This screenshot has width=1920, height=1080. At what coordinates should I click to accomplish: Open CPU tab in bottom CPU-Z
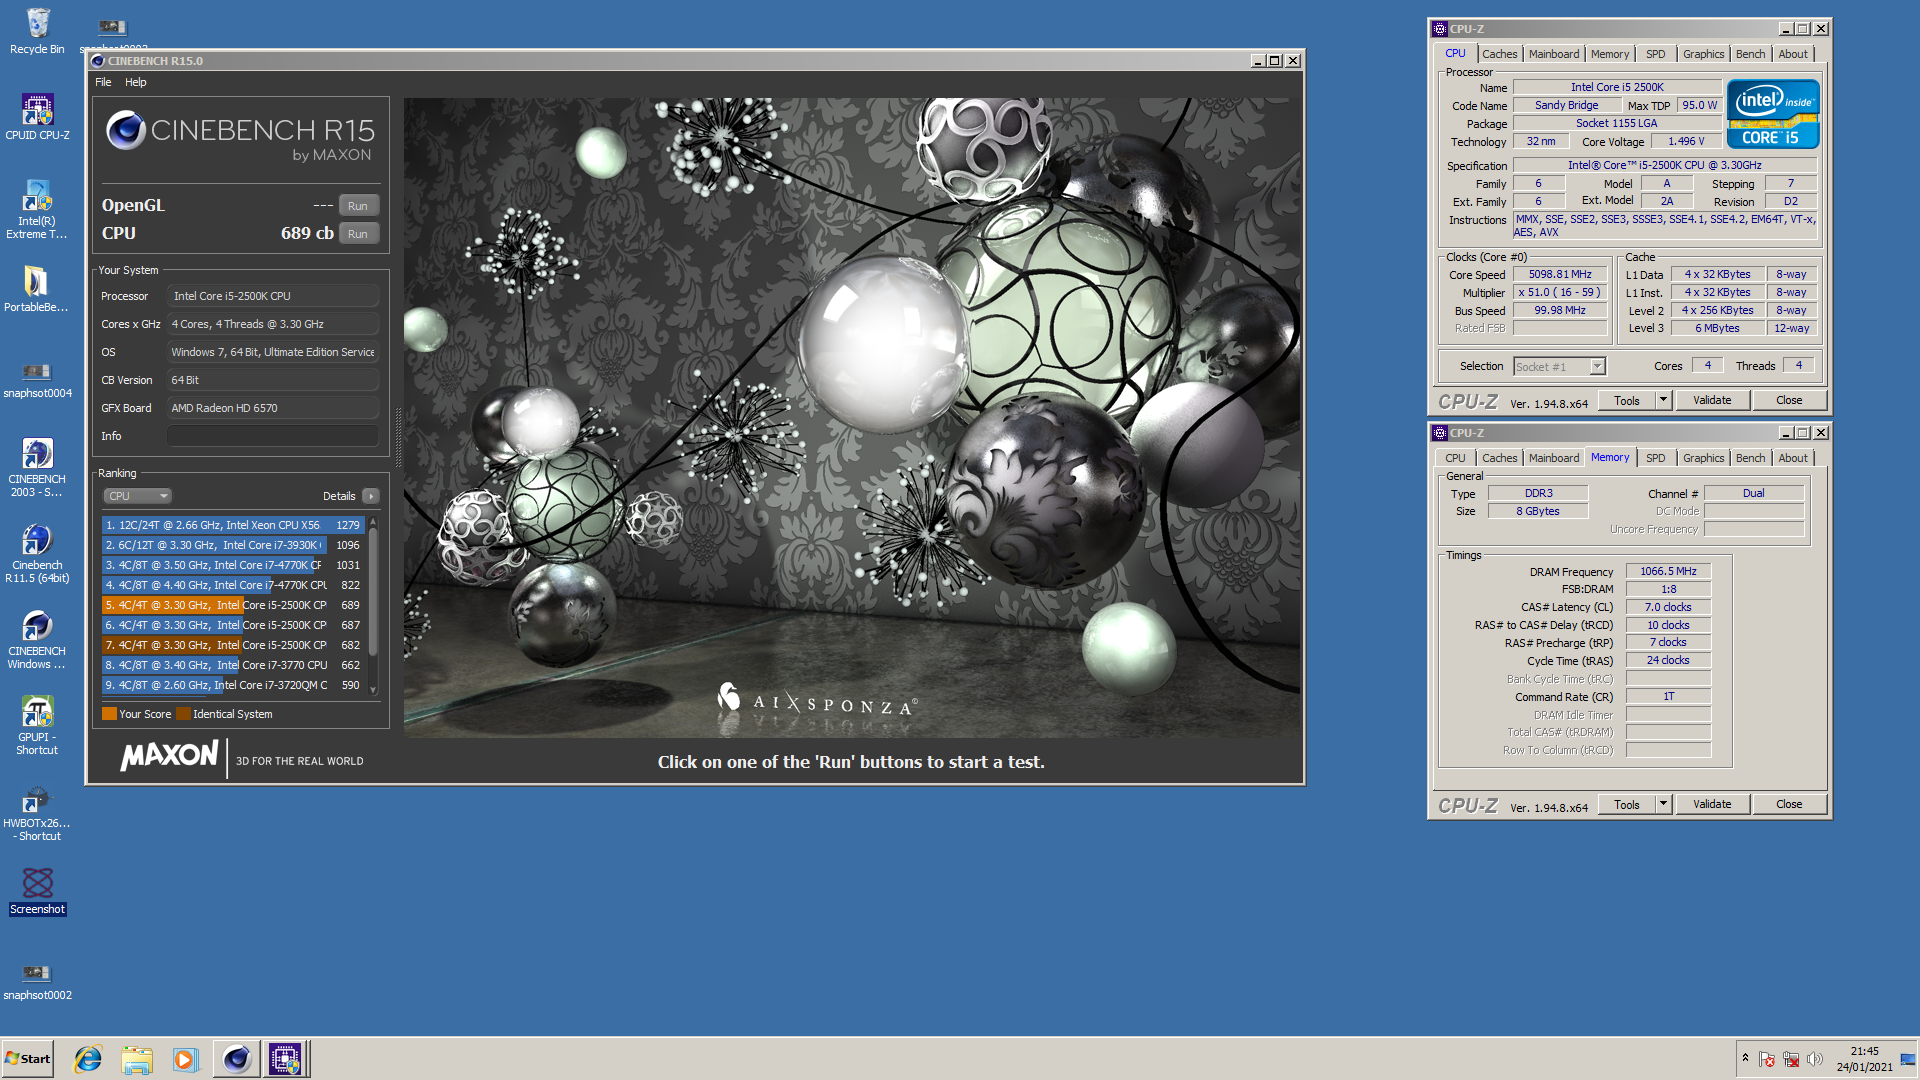1455,458
